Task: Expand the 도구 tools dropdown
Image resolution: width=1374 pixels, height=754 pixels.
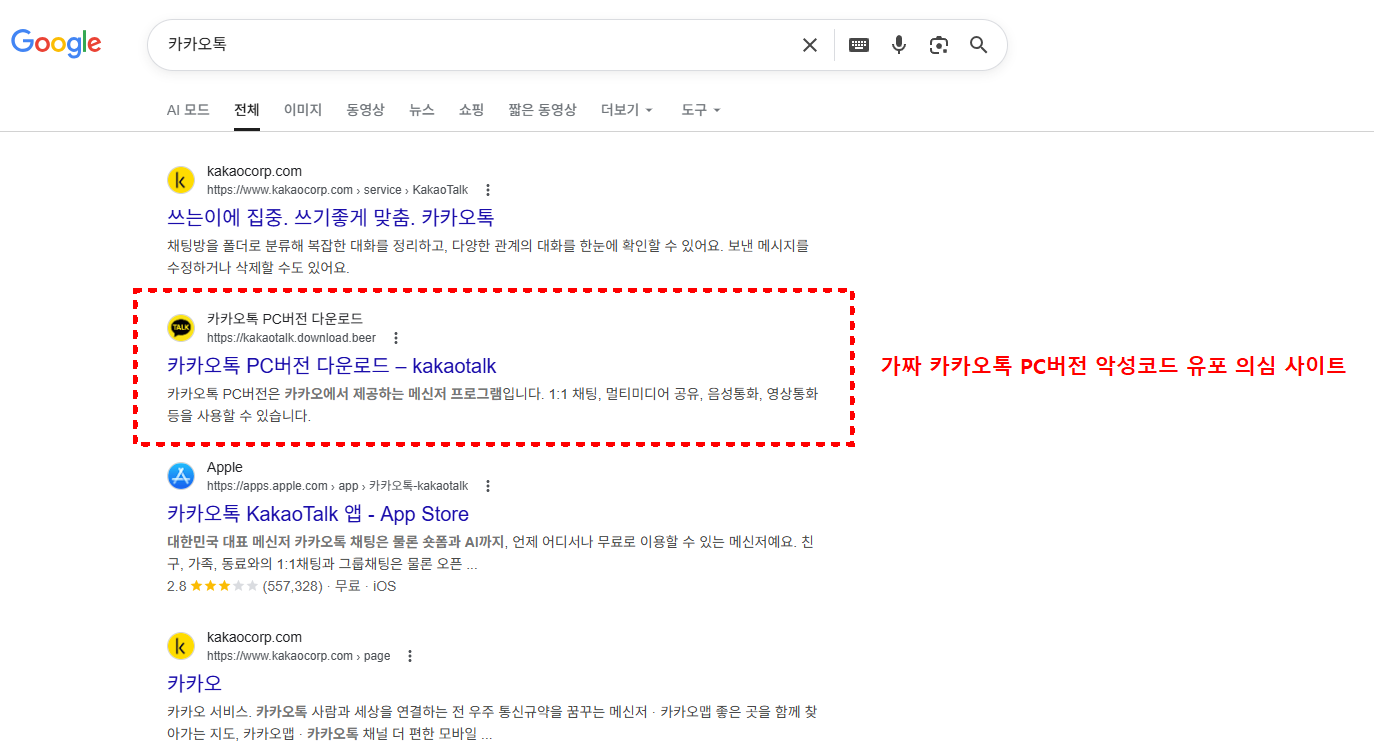Action: pyautogui.click(x=700, y=110)
